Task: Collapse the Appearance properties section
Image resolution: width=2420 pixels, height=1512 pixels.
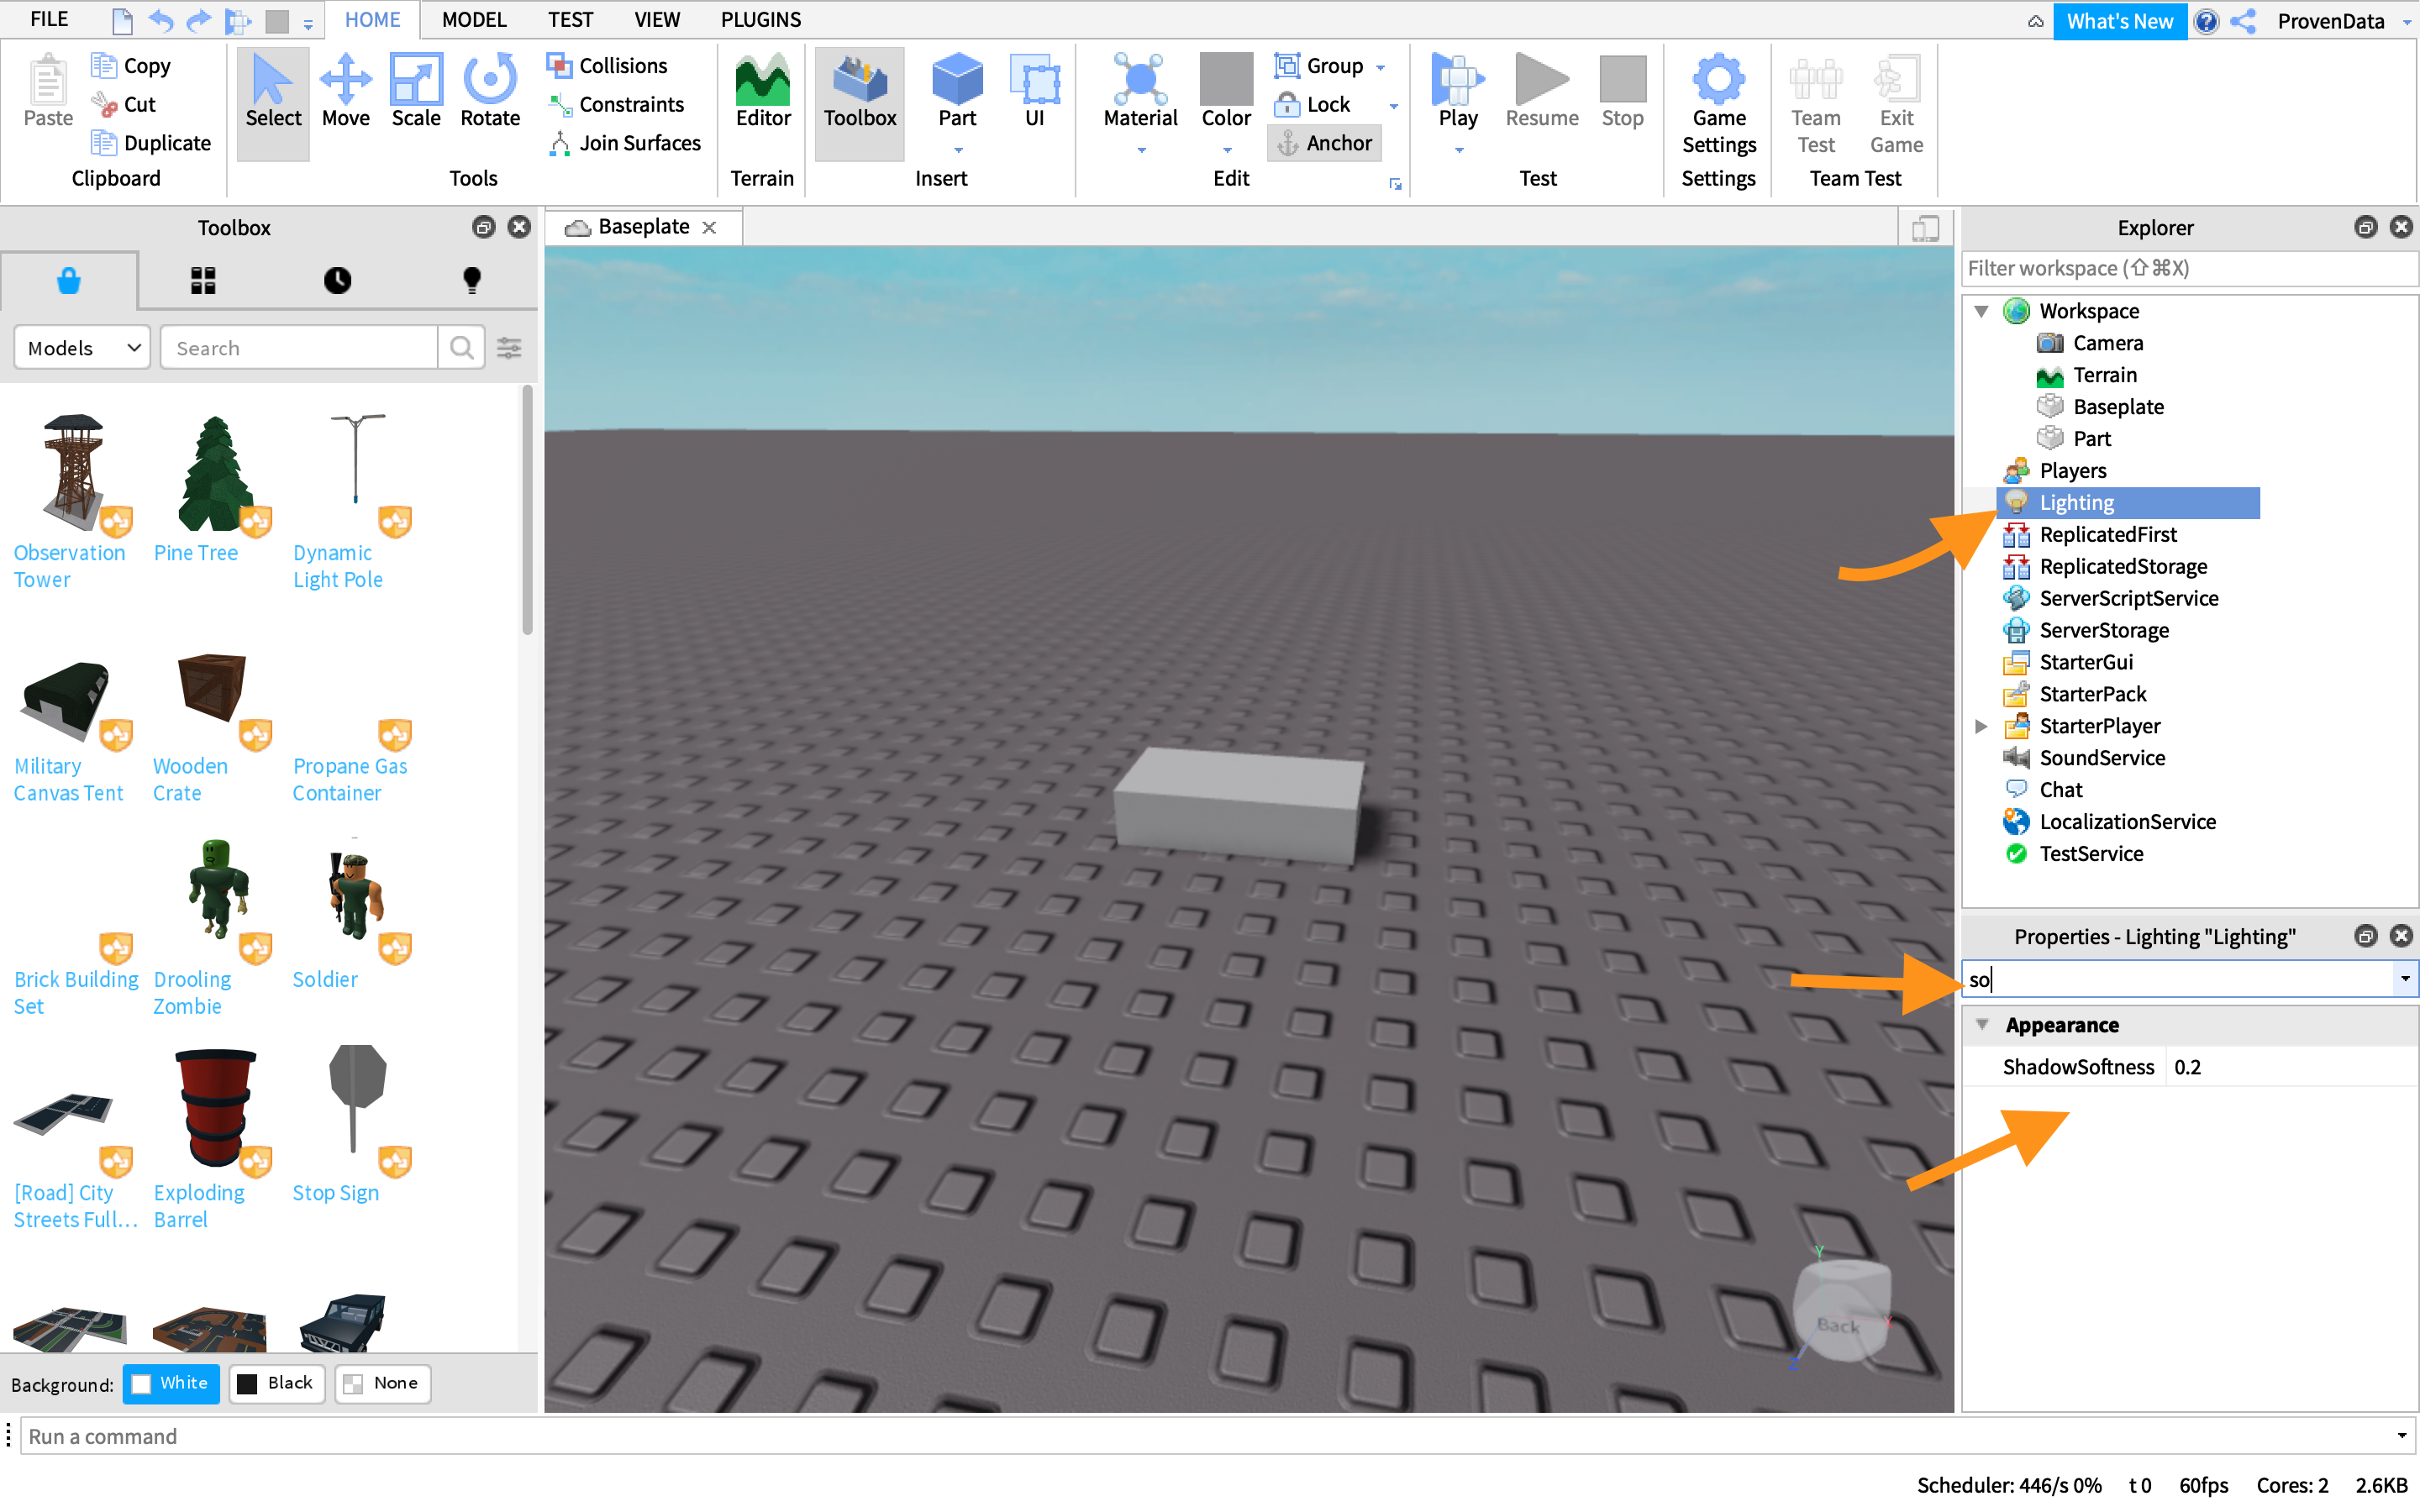Action: [1982, 1025]
